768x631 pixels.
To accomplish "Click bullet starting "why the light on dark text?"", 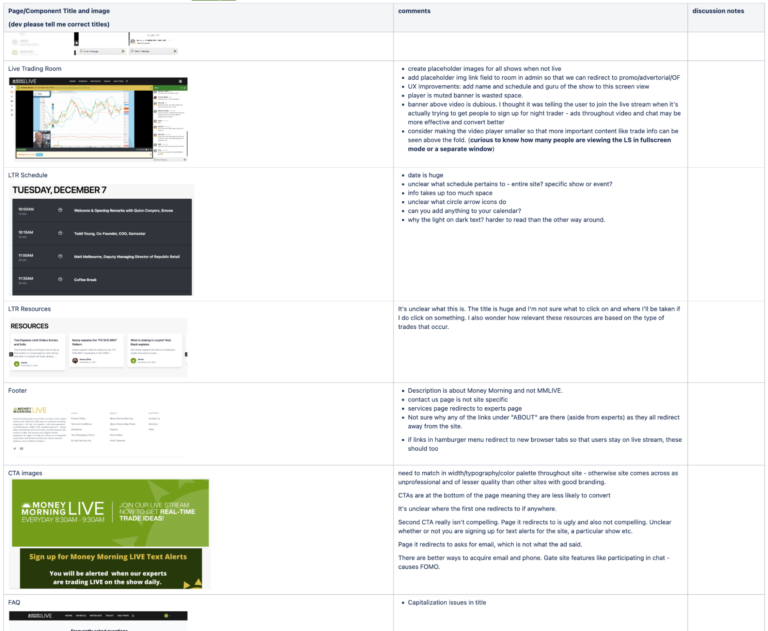I will [506, 219].
